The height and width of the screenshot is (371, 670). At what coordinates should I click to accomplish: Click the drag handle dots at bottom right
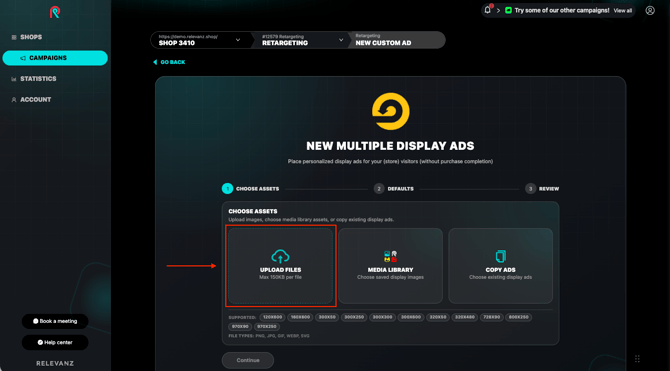point(637,359)
